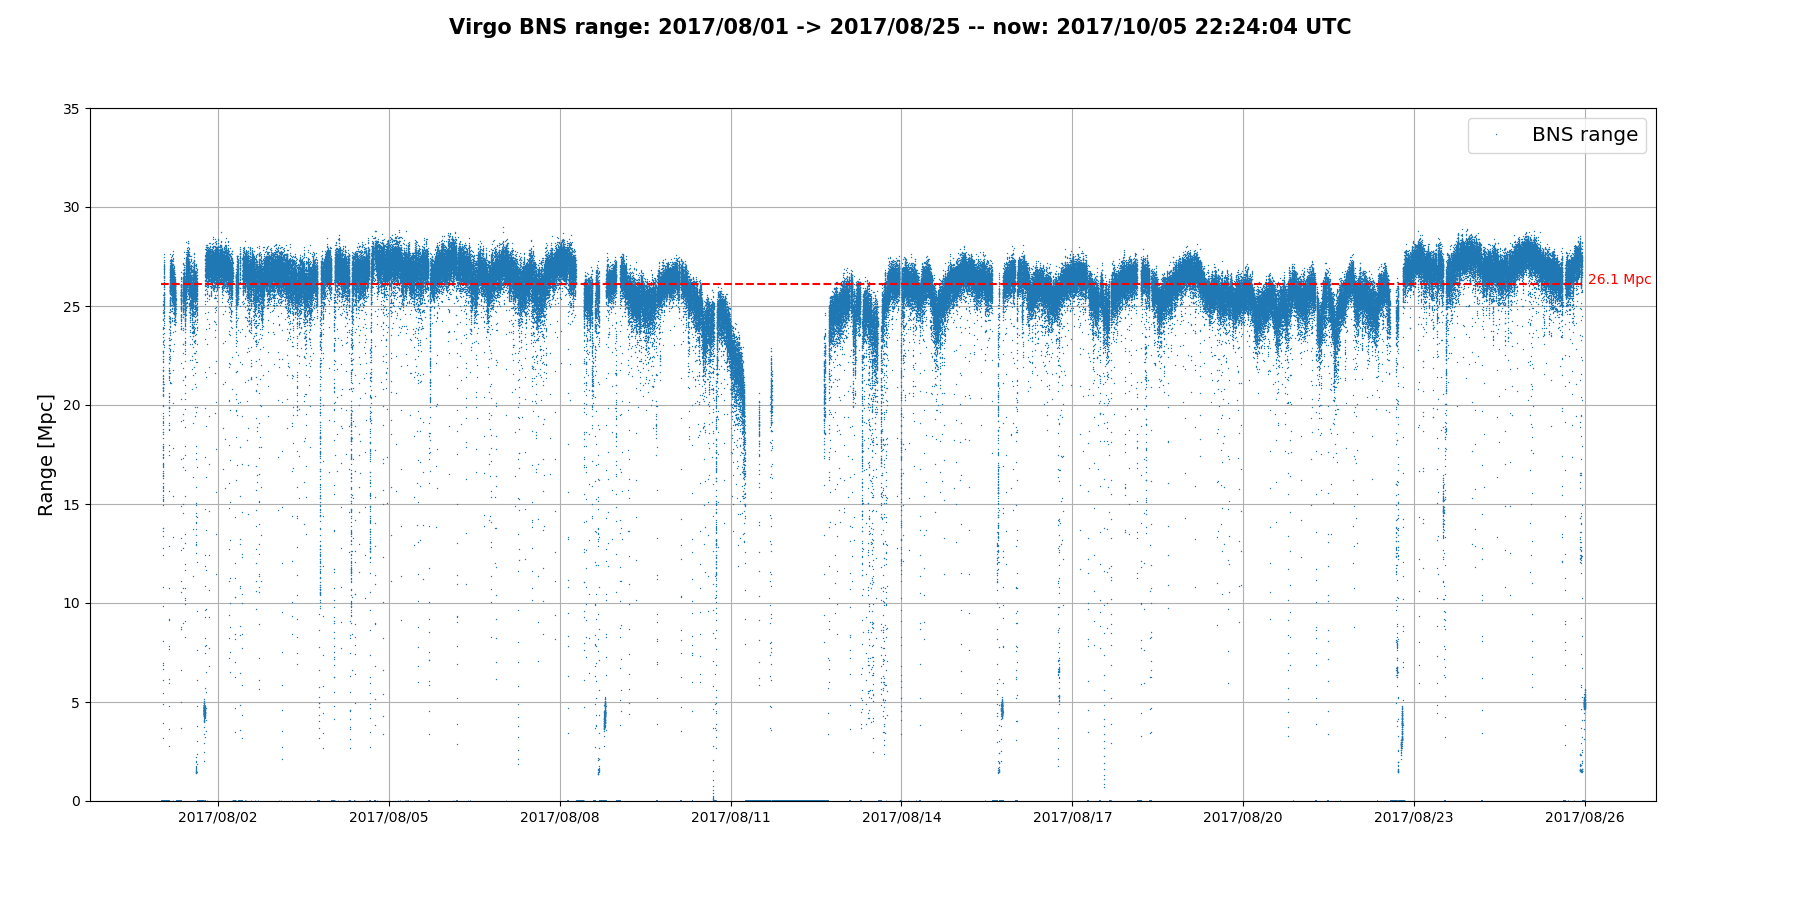This screenshot has height=900, width=1800.
Task: Pick the 2017/08/17 date tick label
Action: point(1072,818)
